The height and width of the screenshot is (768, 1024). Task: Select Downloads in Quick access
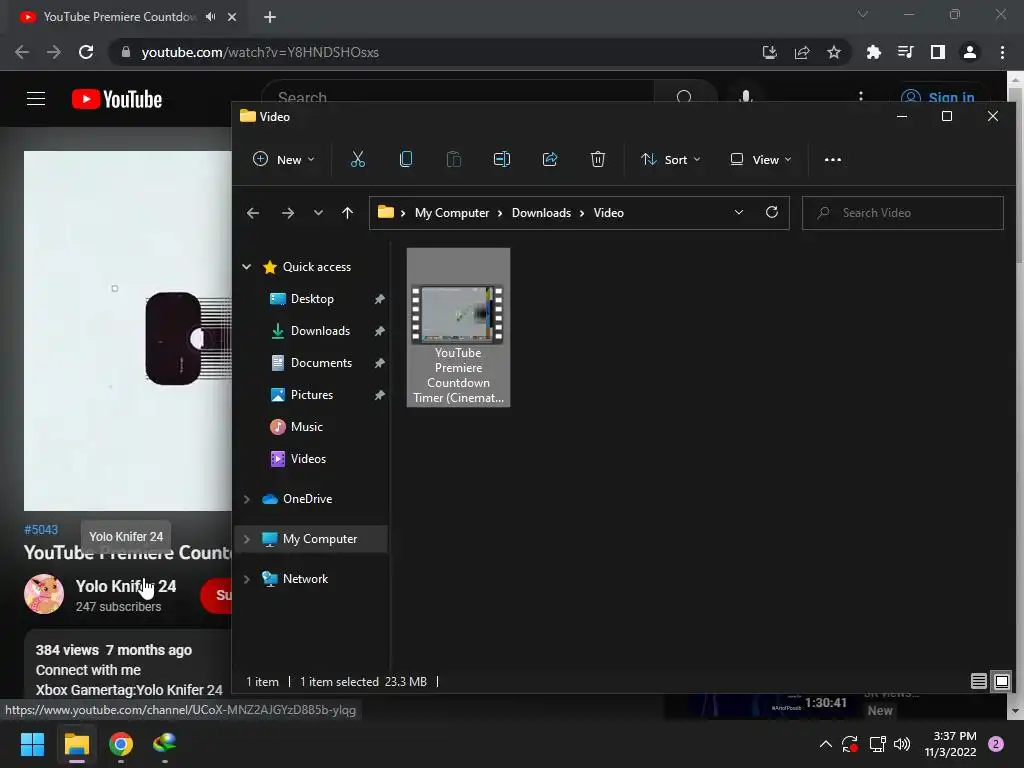pos(320,330)
